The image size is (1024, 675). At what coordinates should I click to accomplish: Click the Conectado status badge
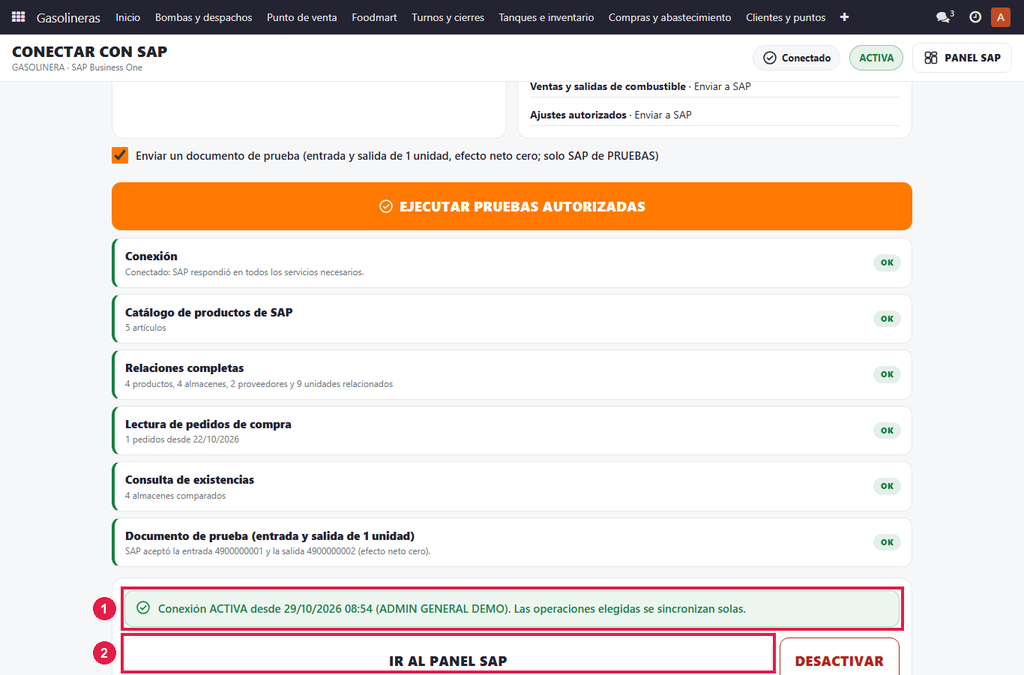pos(797,58)
